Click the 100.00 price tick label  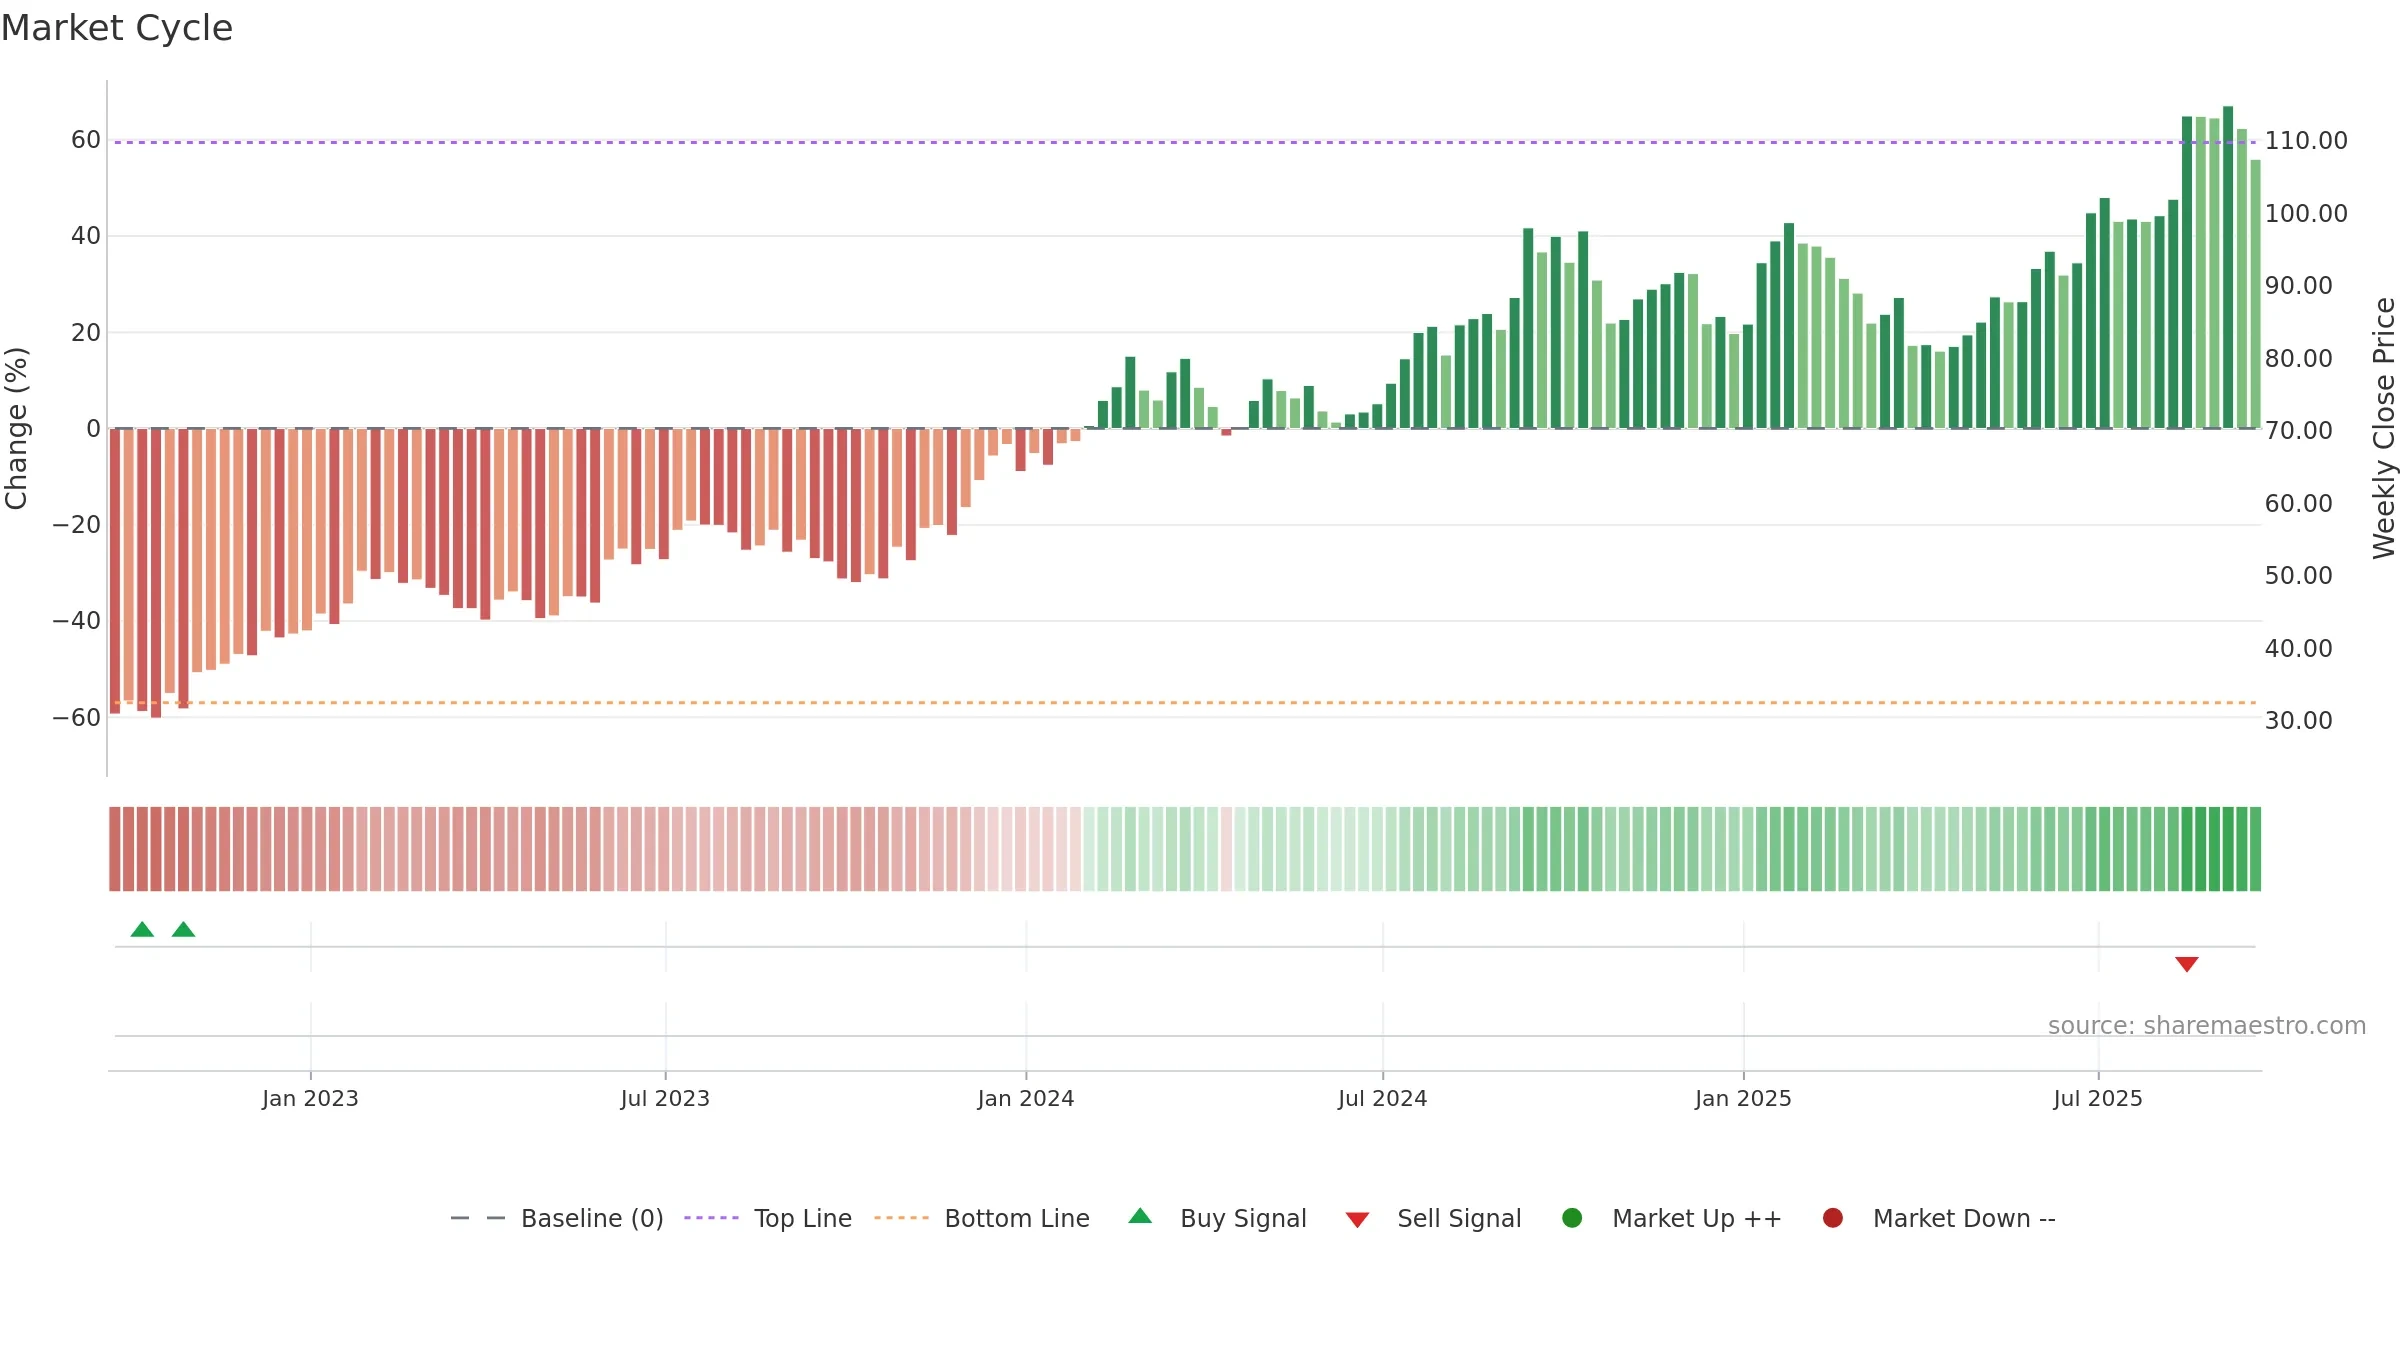click(x=2306, y=213)
